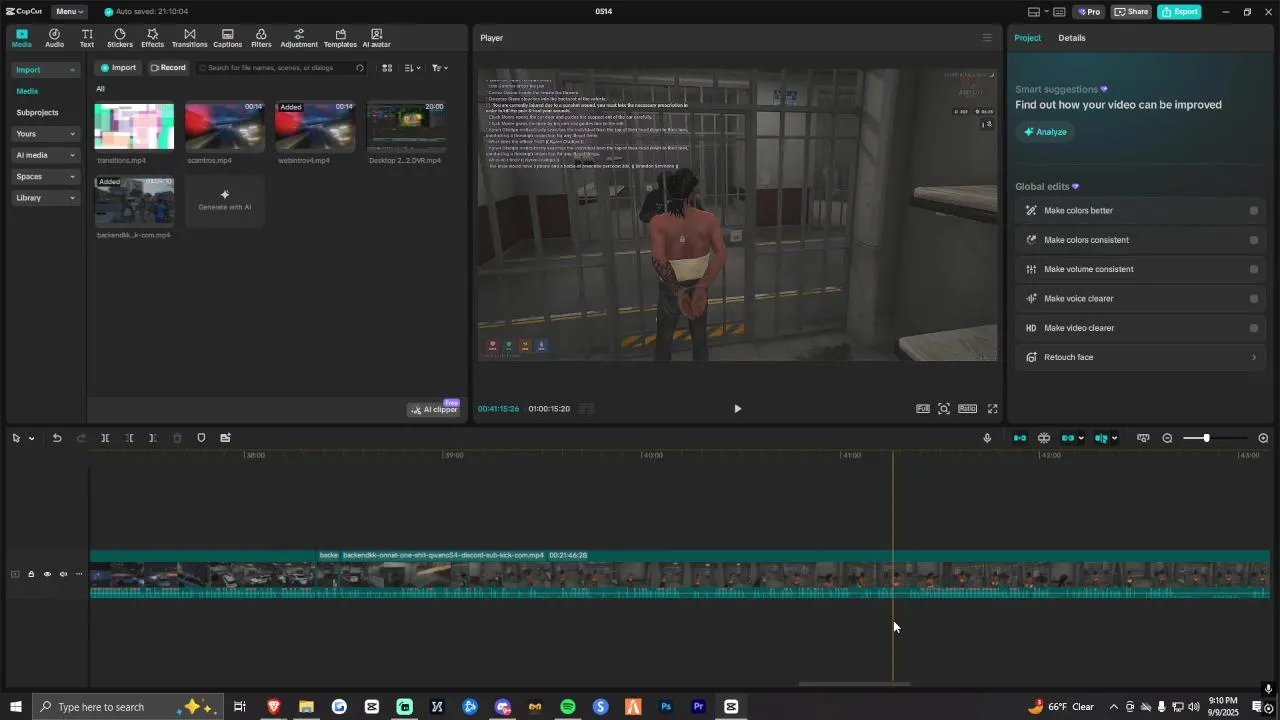The width and height of the screenshot is (1280, 720).
Task: Enable Make volume consistent checkbox
Action: click(1253, 269)
